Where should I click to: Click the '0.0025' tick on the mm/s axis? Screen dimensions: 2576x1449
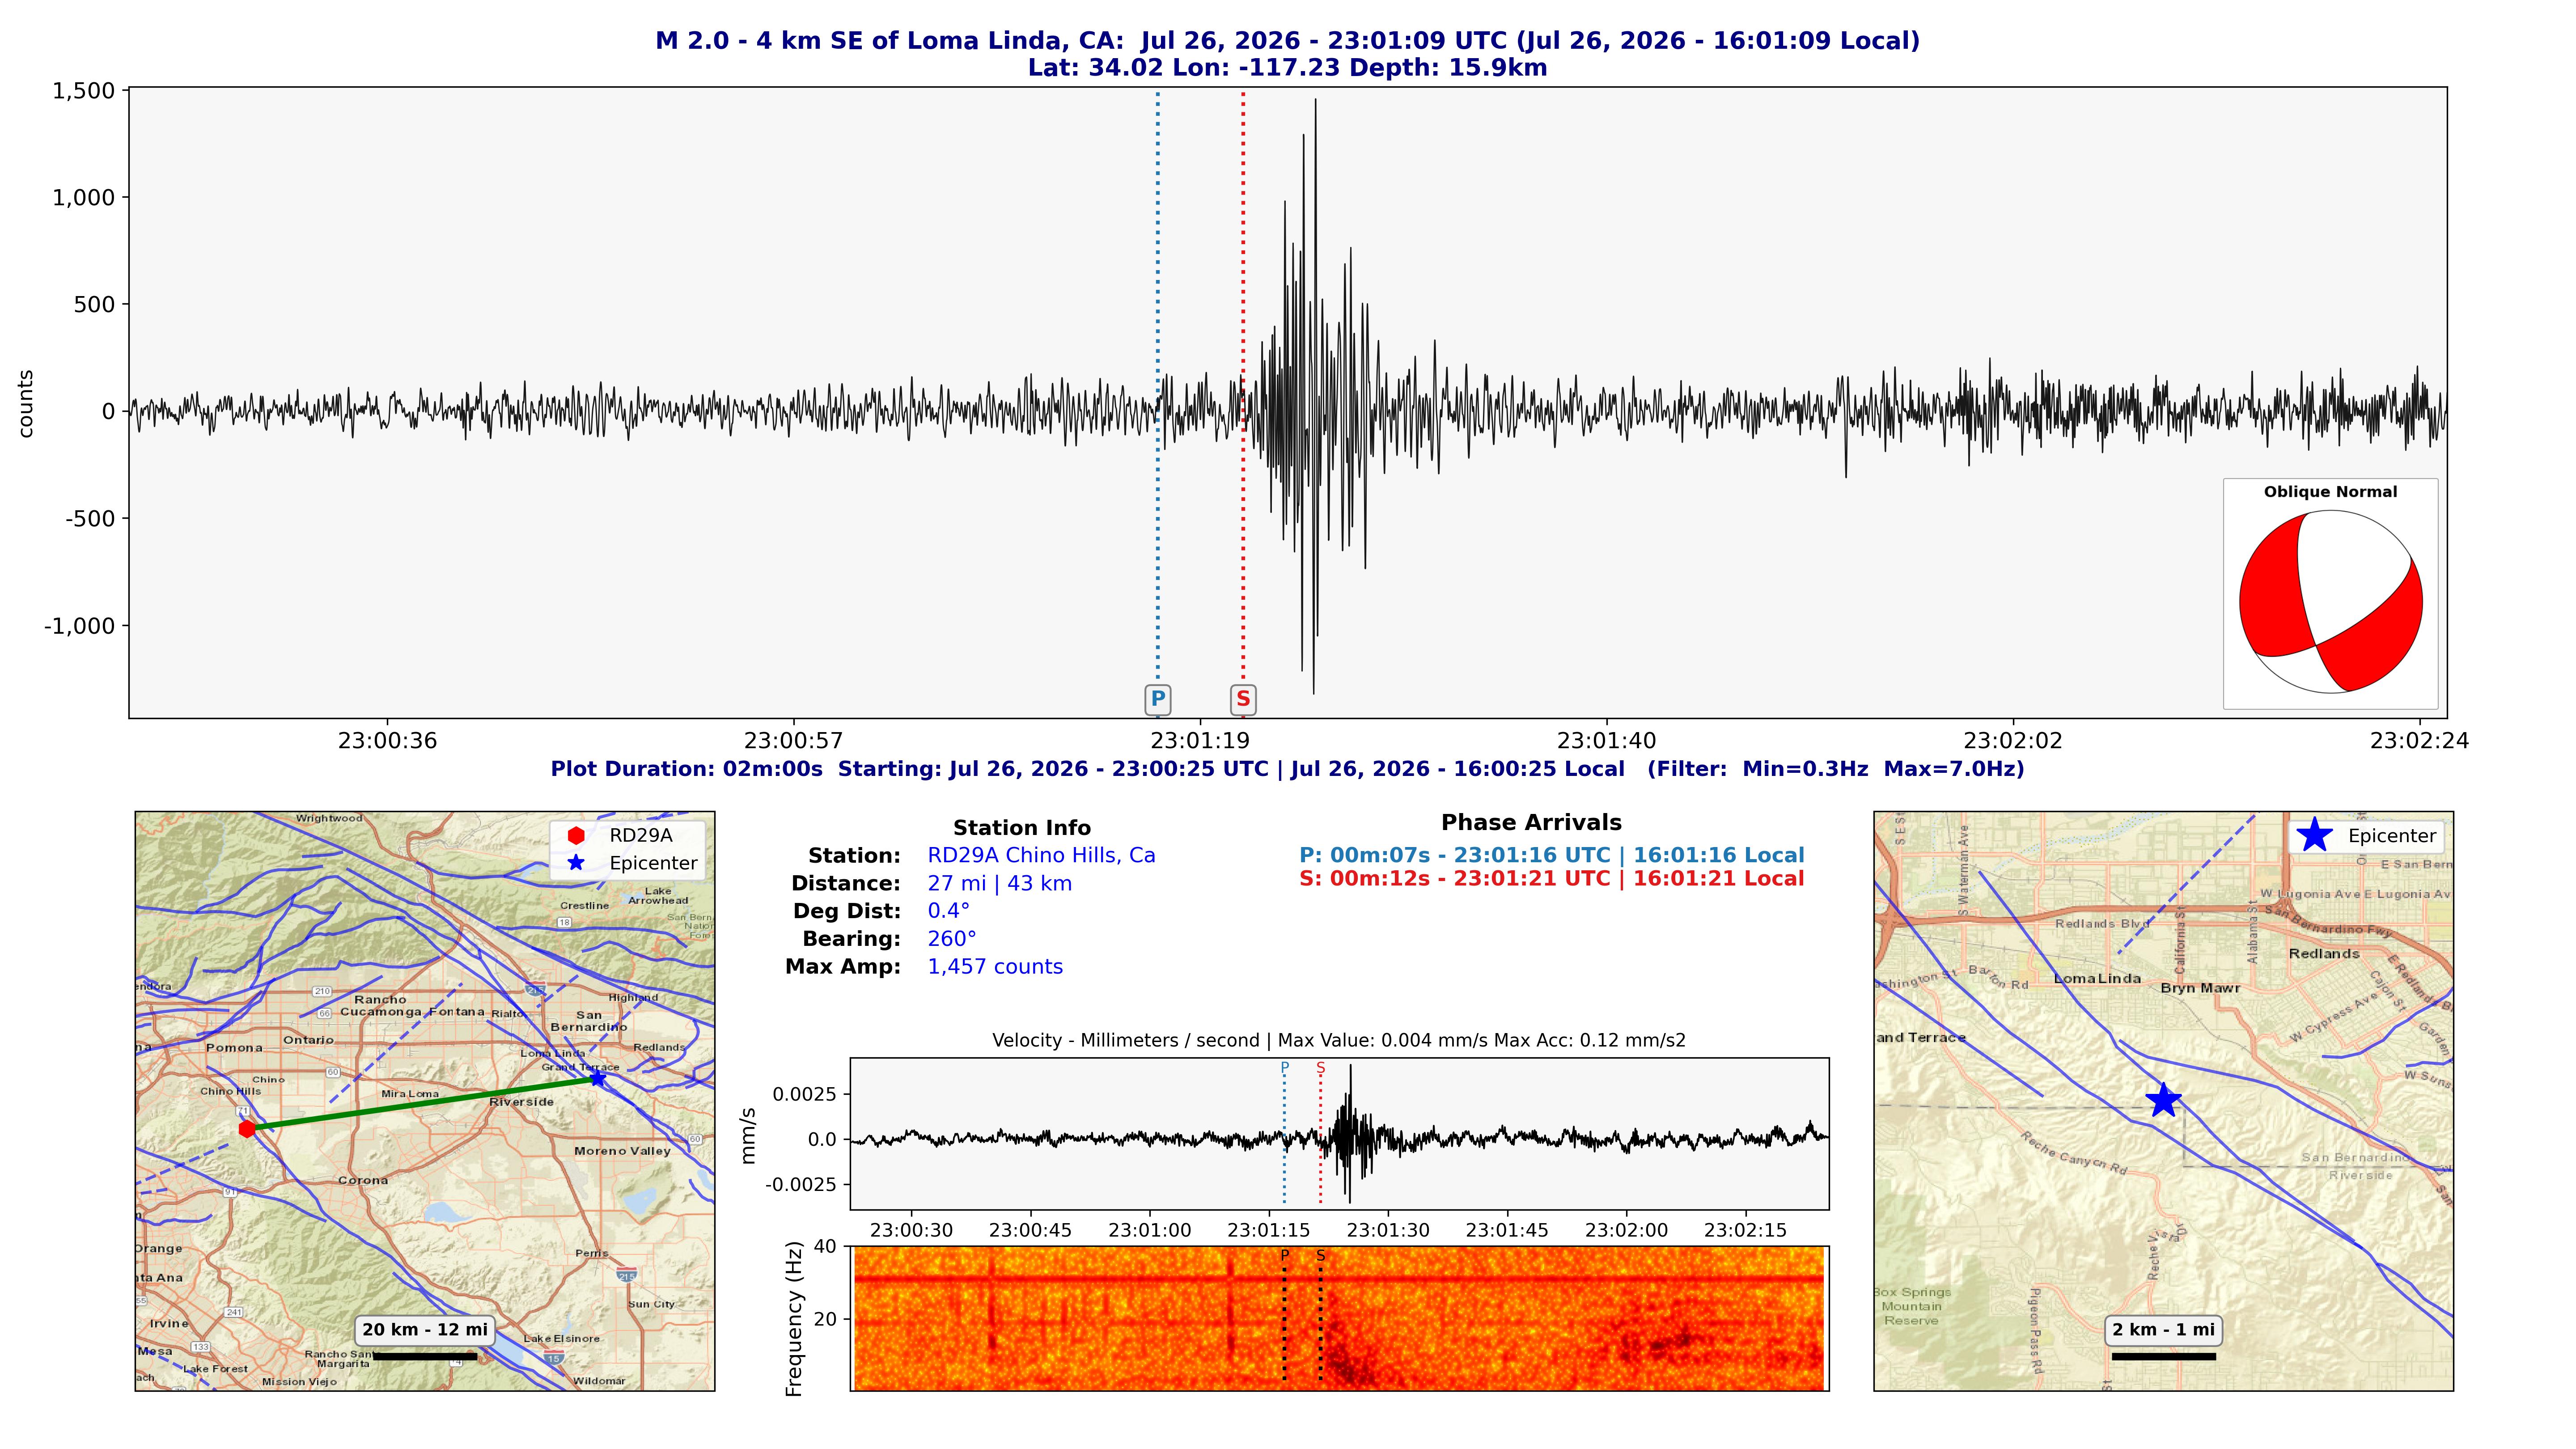click(x=805, y=1094)
